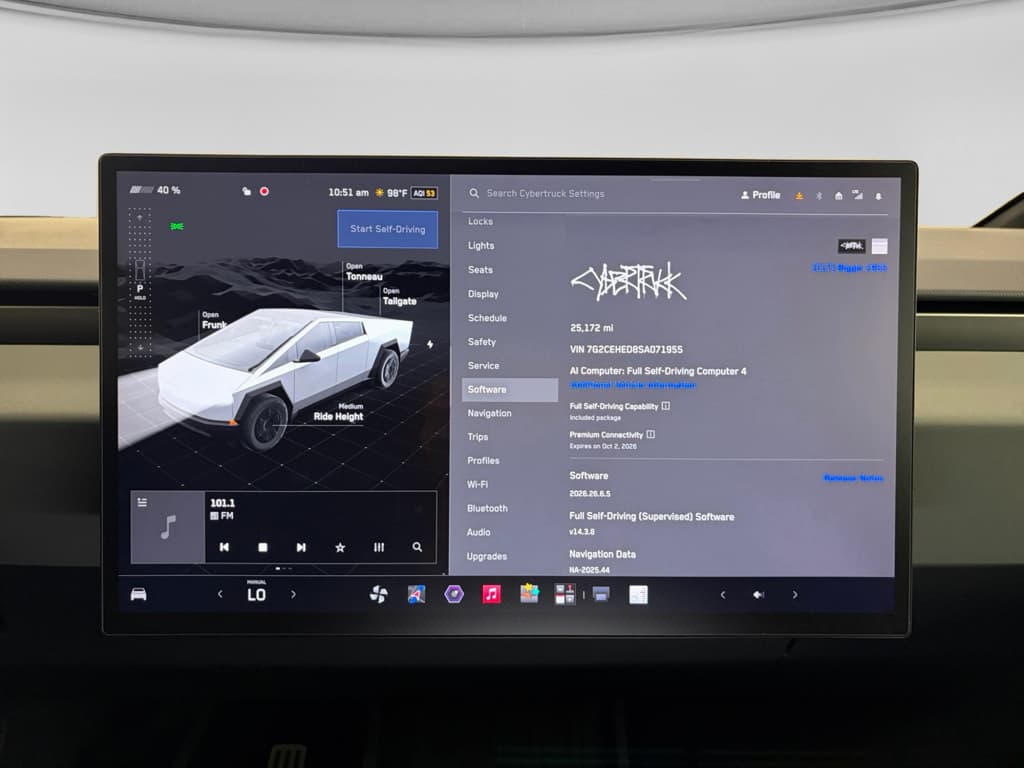Open Schedule settings
Viewport: 1024px width, 768px height.
[487, 318]
